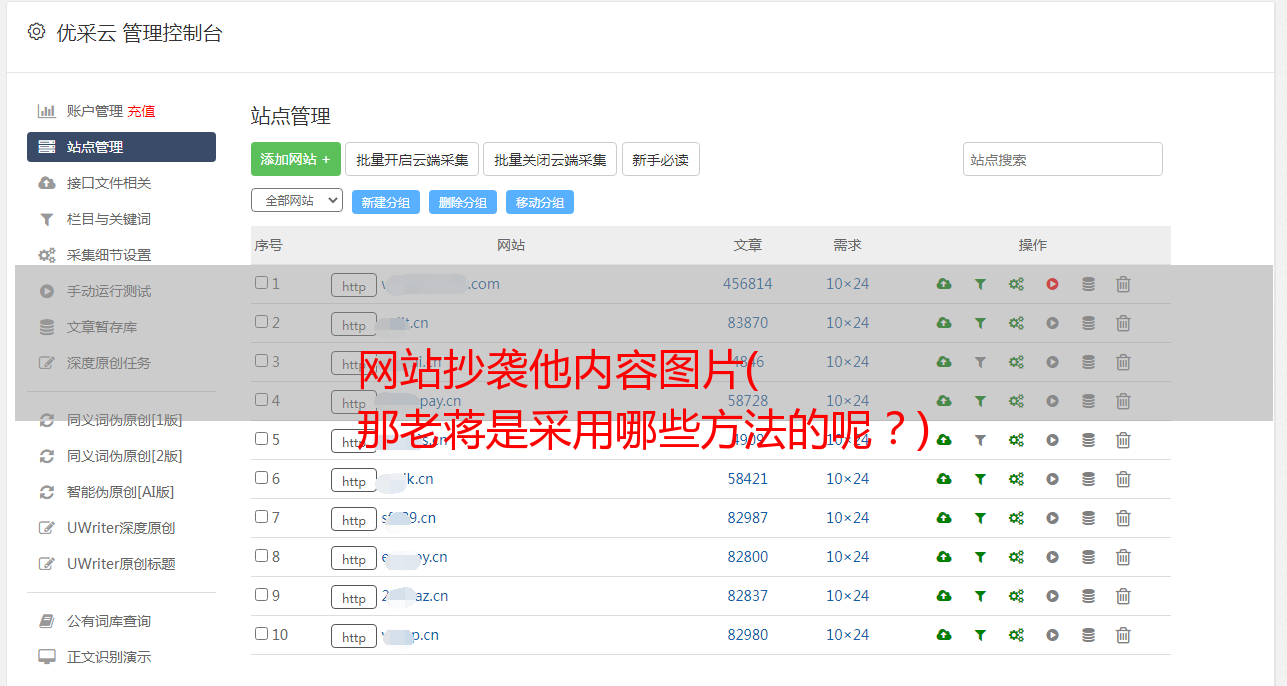This screenshot has width=1287, height=686.
Task: Delete site 10 via its trash icon
Action: pyautogui.click(x=1123, y=635)
